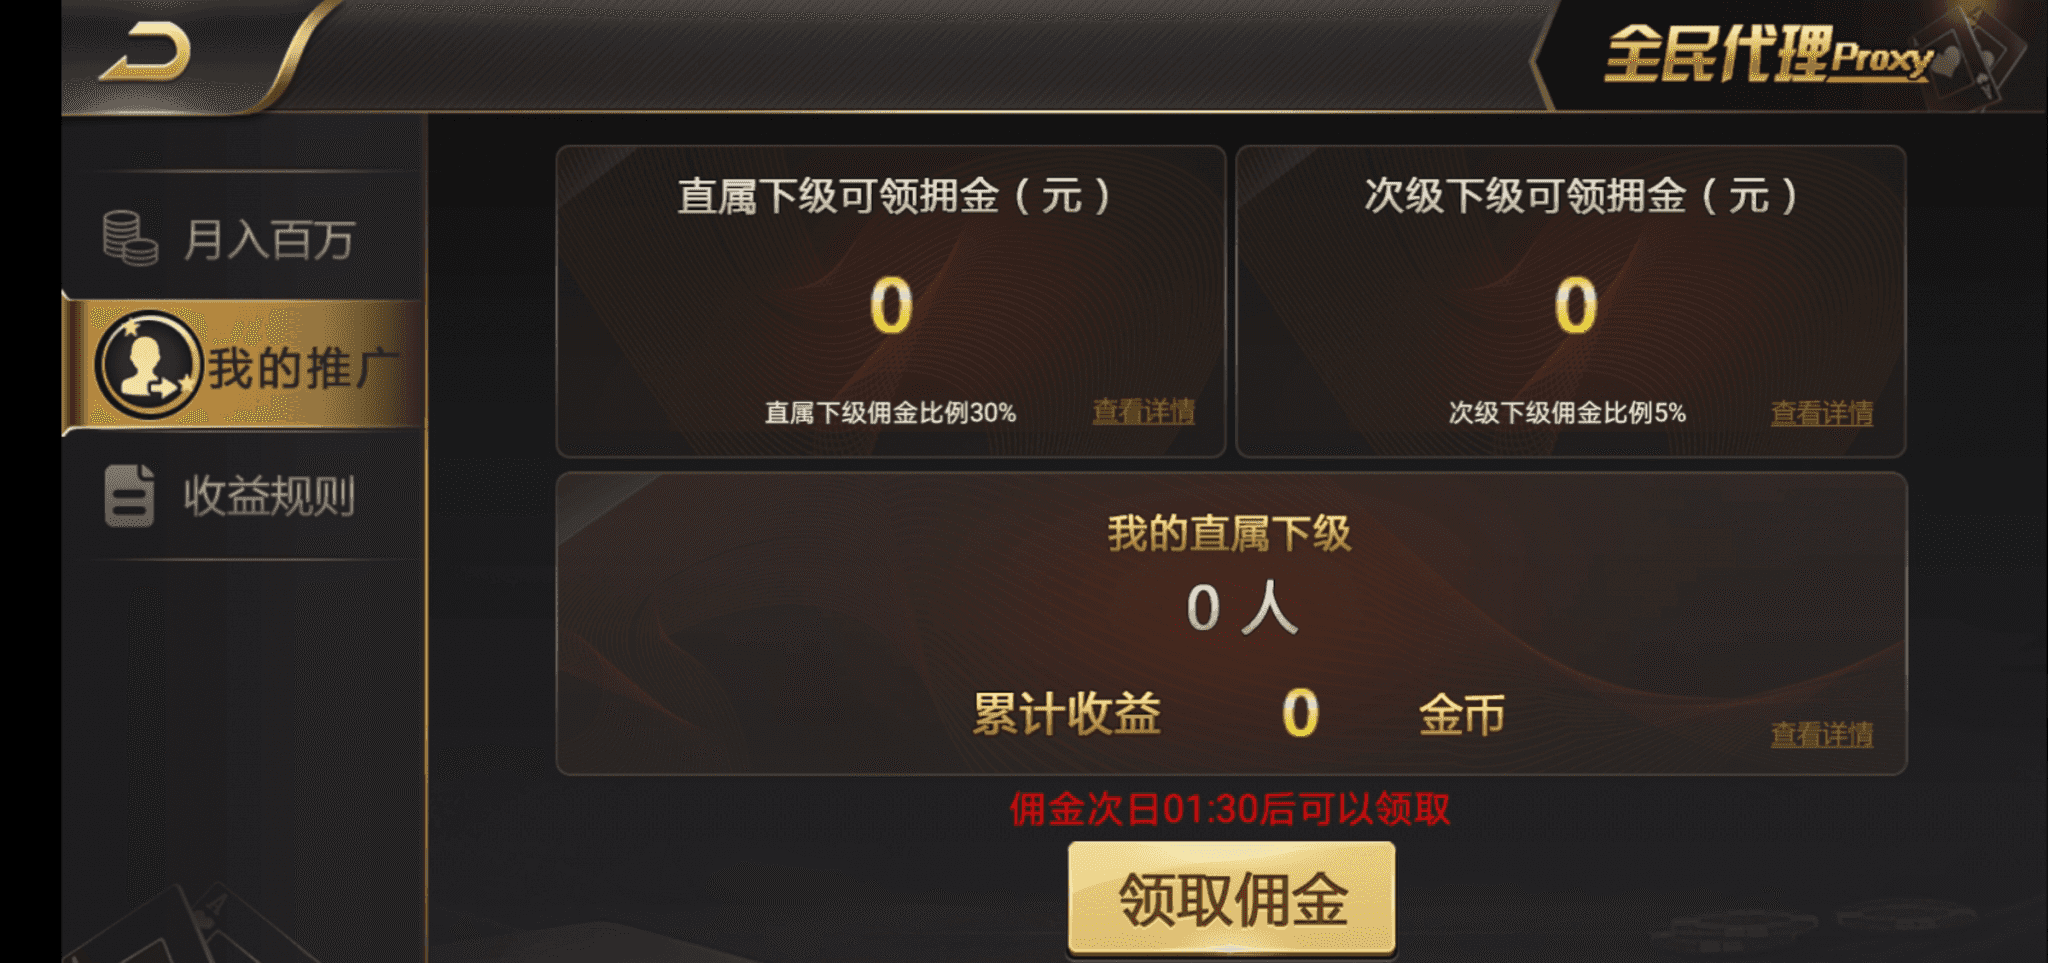
Task: Open the 月入百万 tab
Action: [268, 240]
